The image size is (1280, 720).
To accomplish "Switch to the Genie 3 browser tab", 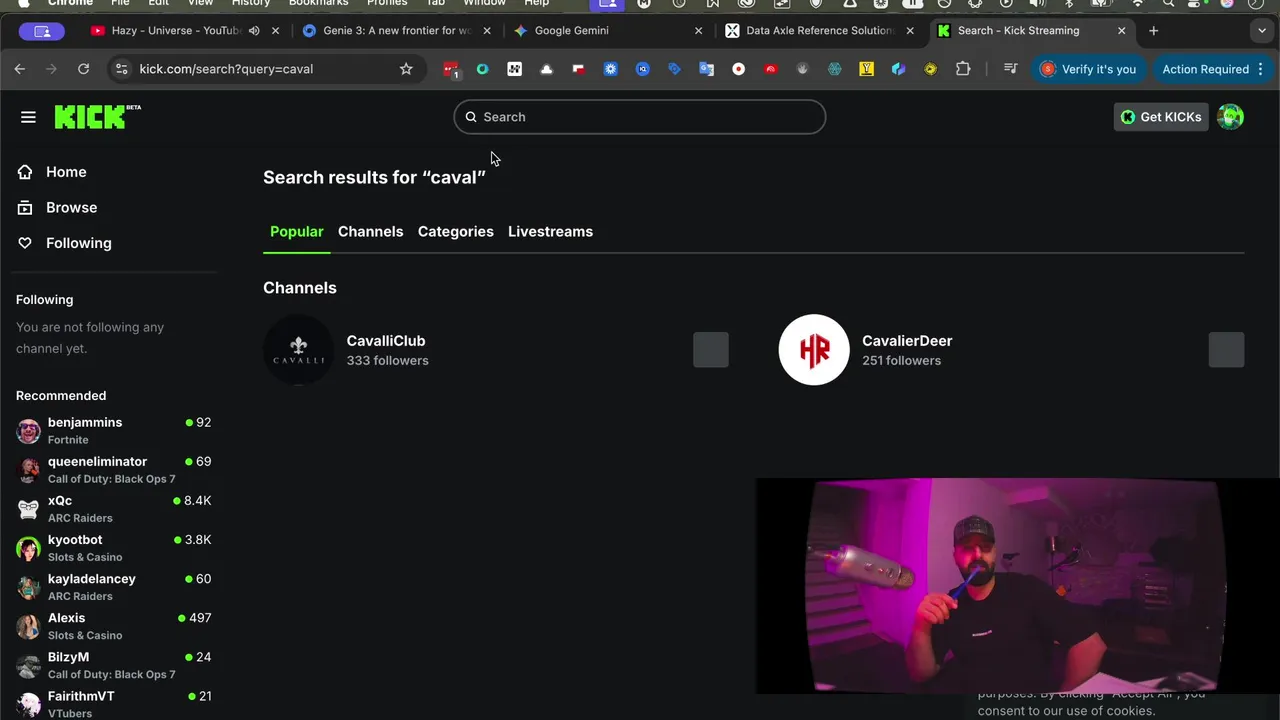I will point(395,30).
